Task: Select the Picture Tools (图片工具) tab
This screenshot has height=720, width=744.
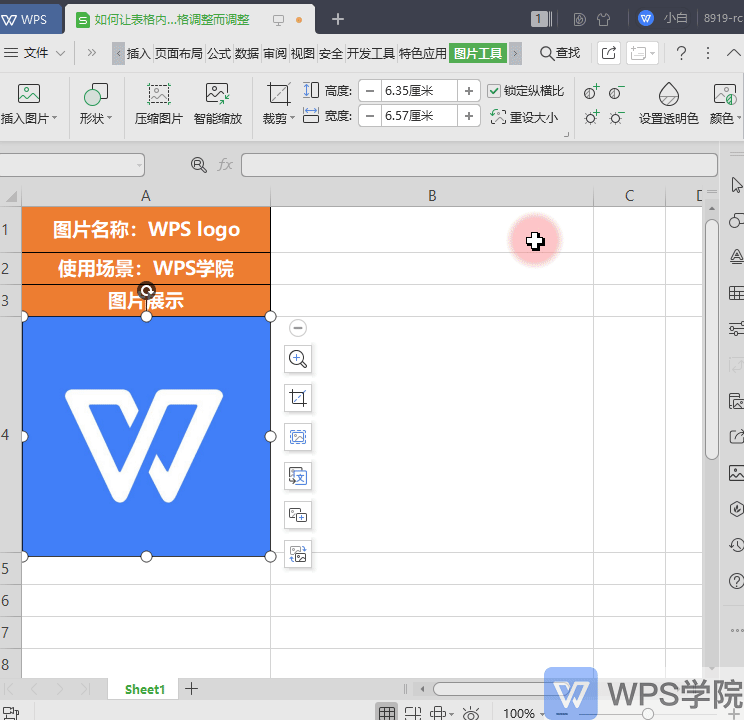Action: coord(478,53)
